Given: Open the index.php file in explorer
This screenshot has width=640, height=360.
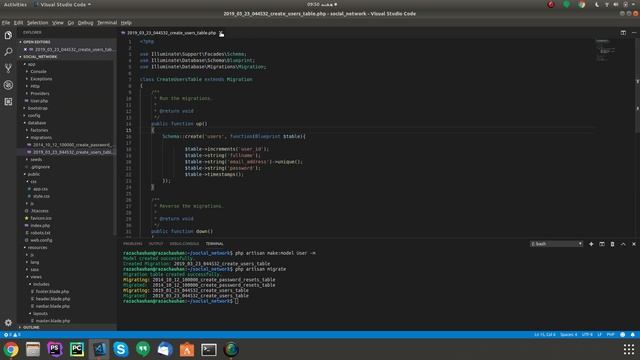Looking at the screenshot, I should [40, 226].
